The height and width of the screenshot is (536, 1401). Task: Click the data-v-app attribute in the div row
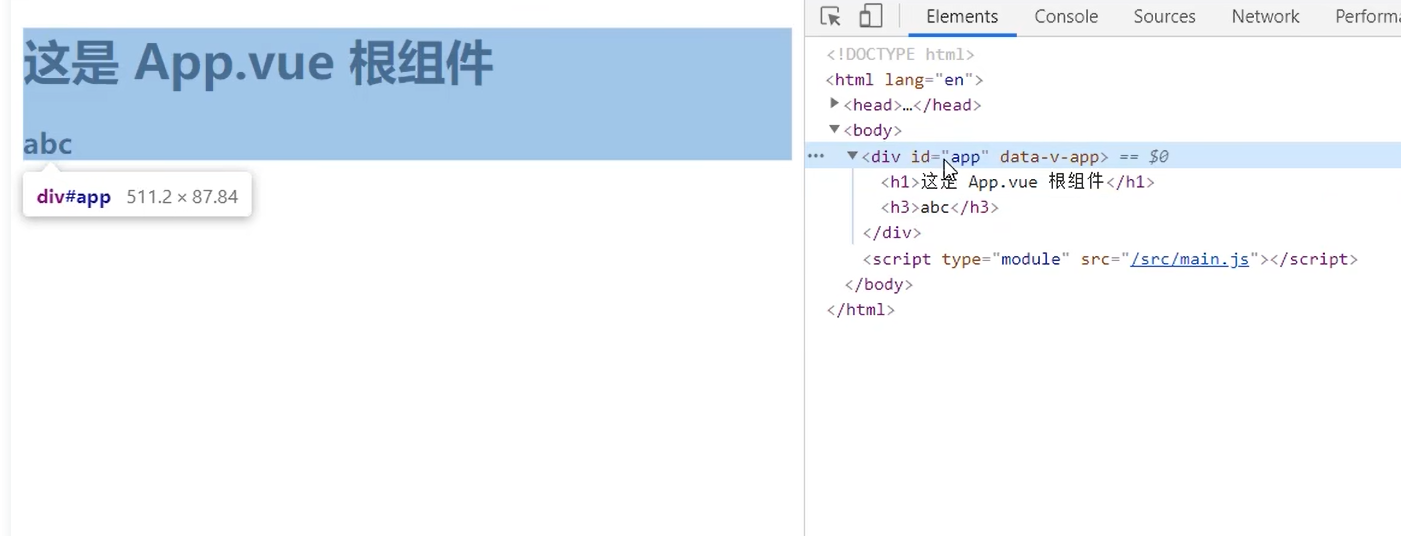click(x=1050, y=157)
